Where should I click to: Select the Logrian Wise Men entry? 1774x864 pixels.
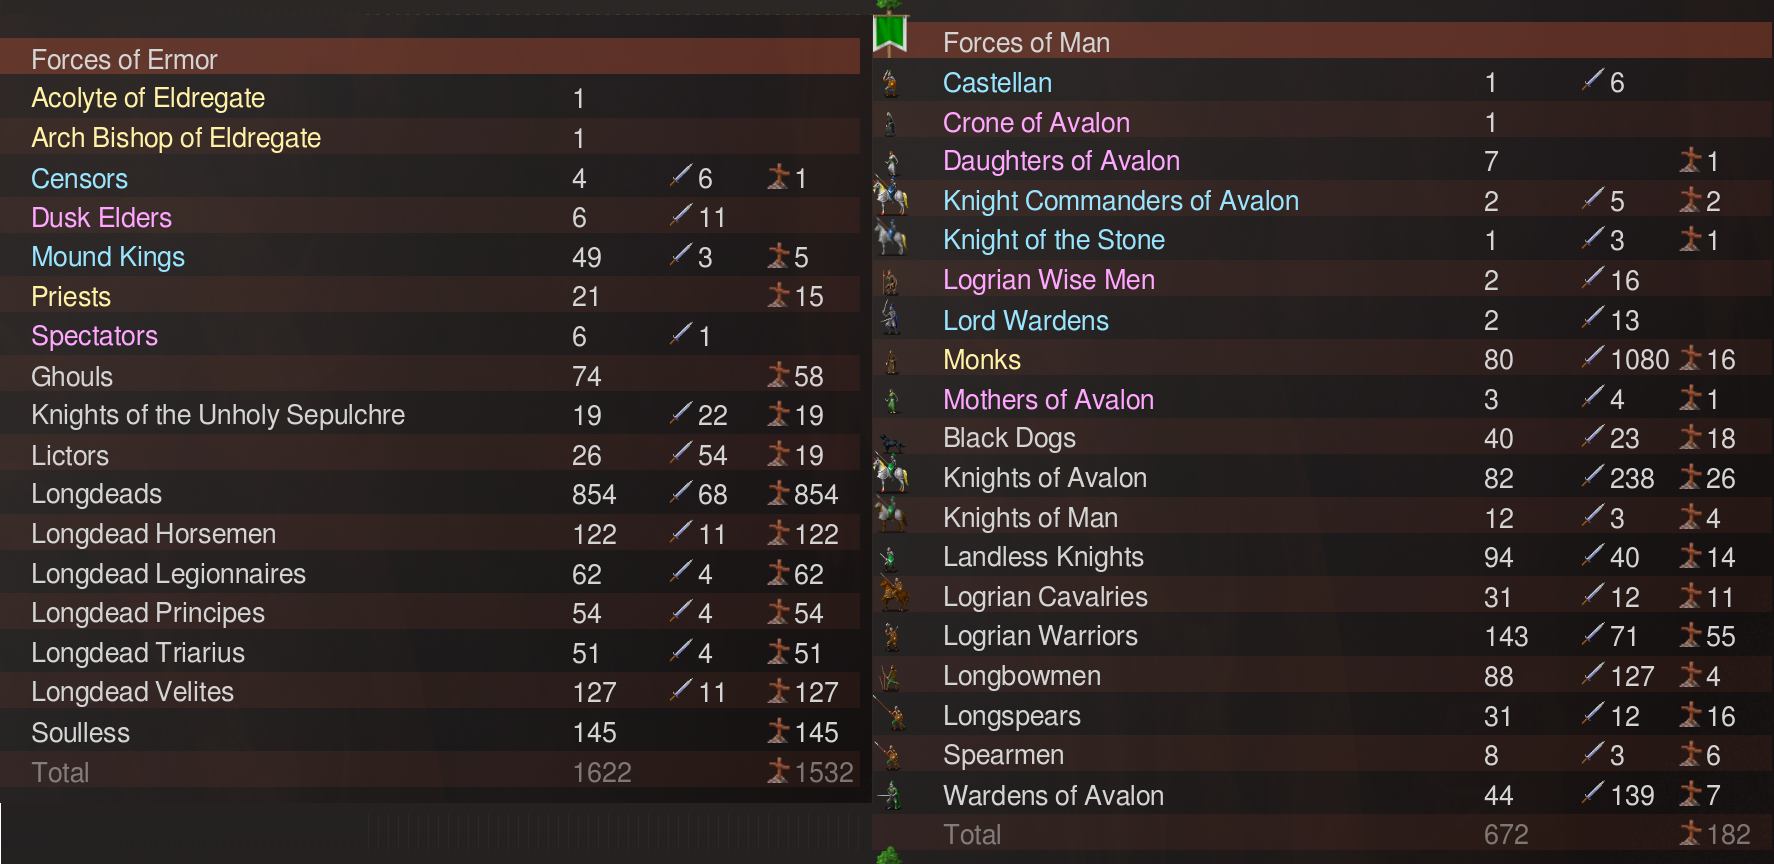pos(1048,280)
